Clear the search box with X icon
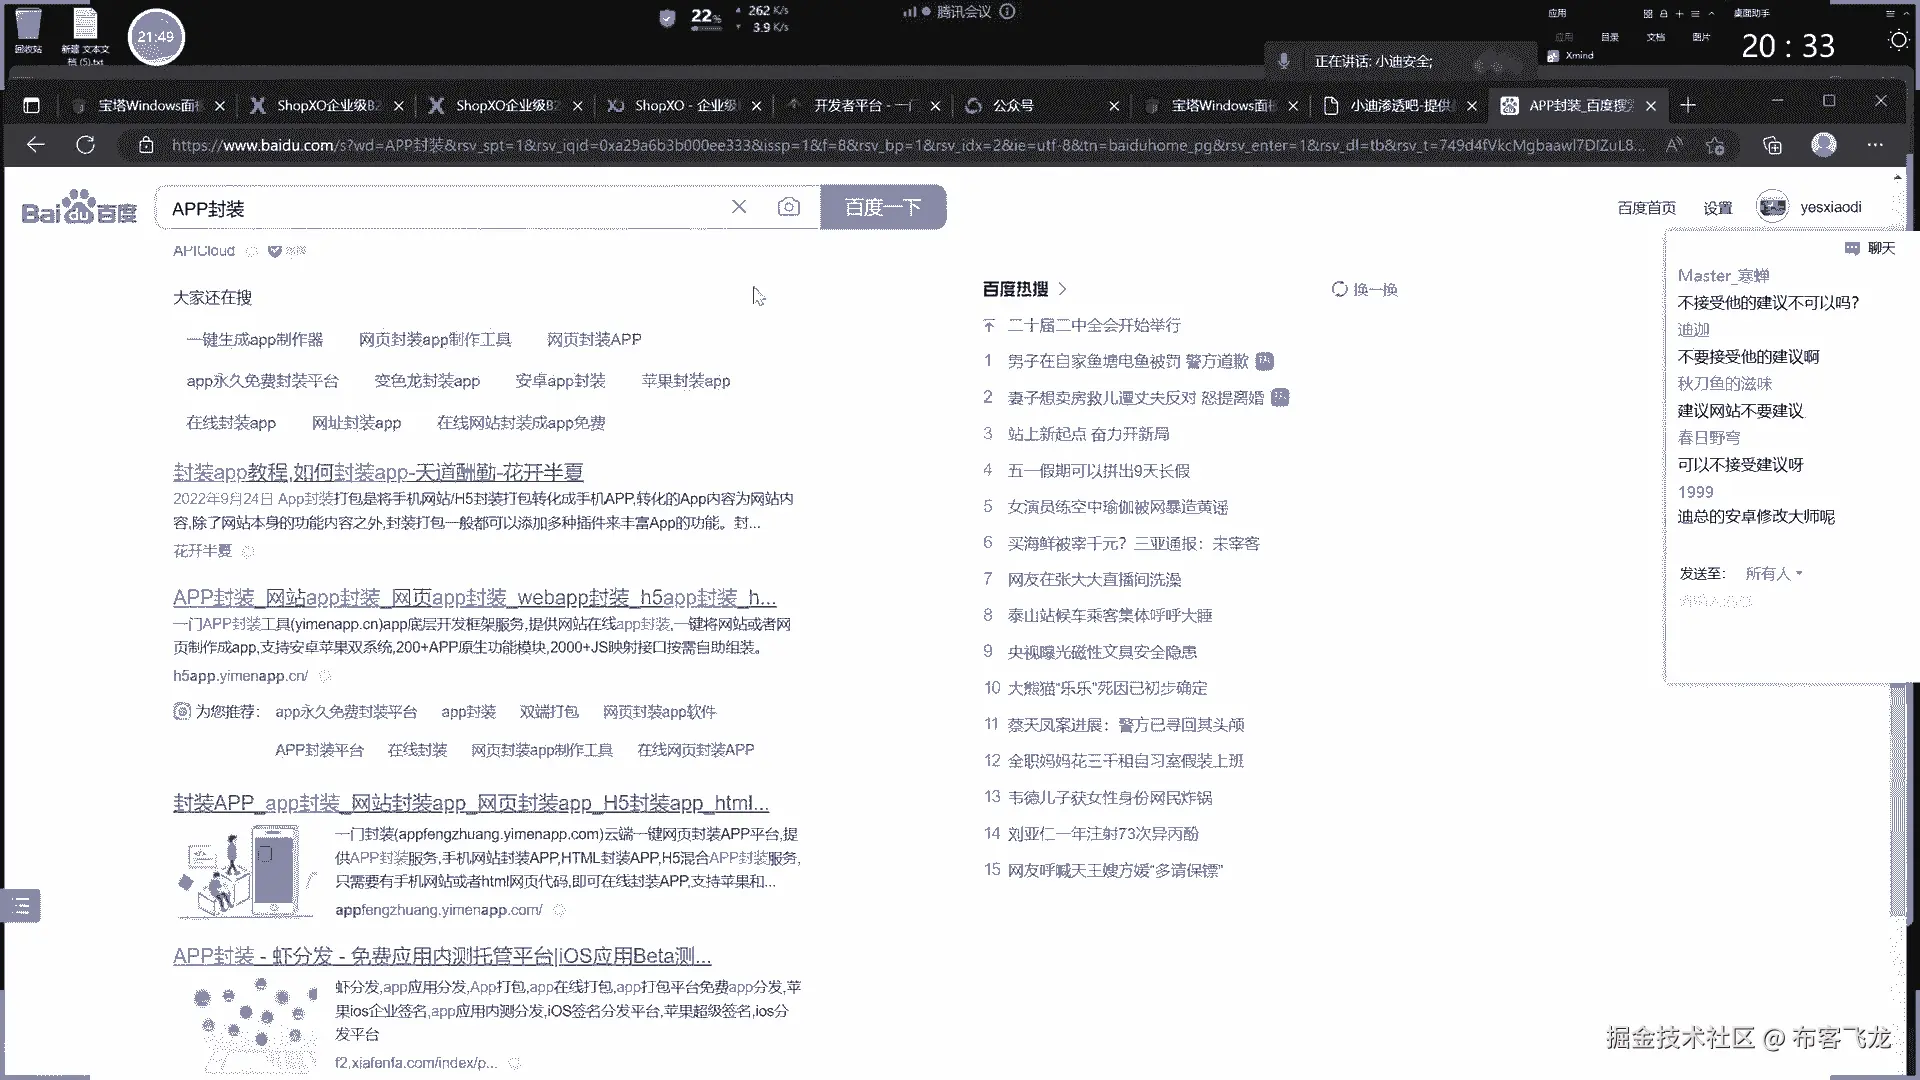This screenshot has width=1920, height=1080. point(739,207)
